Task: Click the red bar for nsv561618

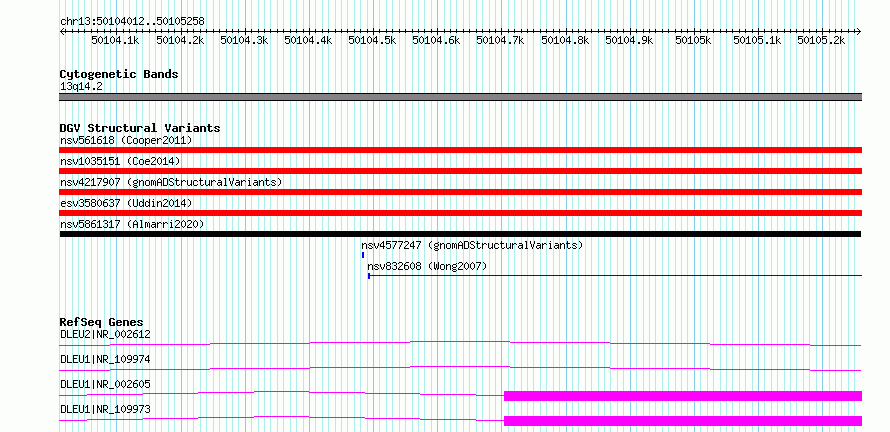Action: coord(461,150)
